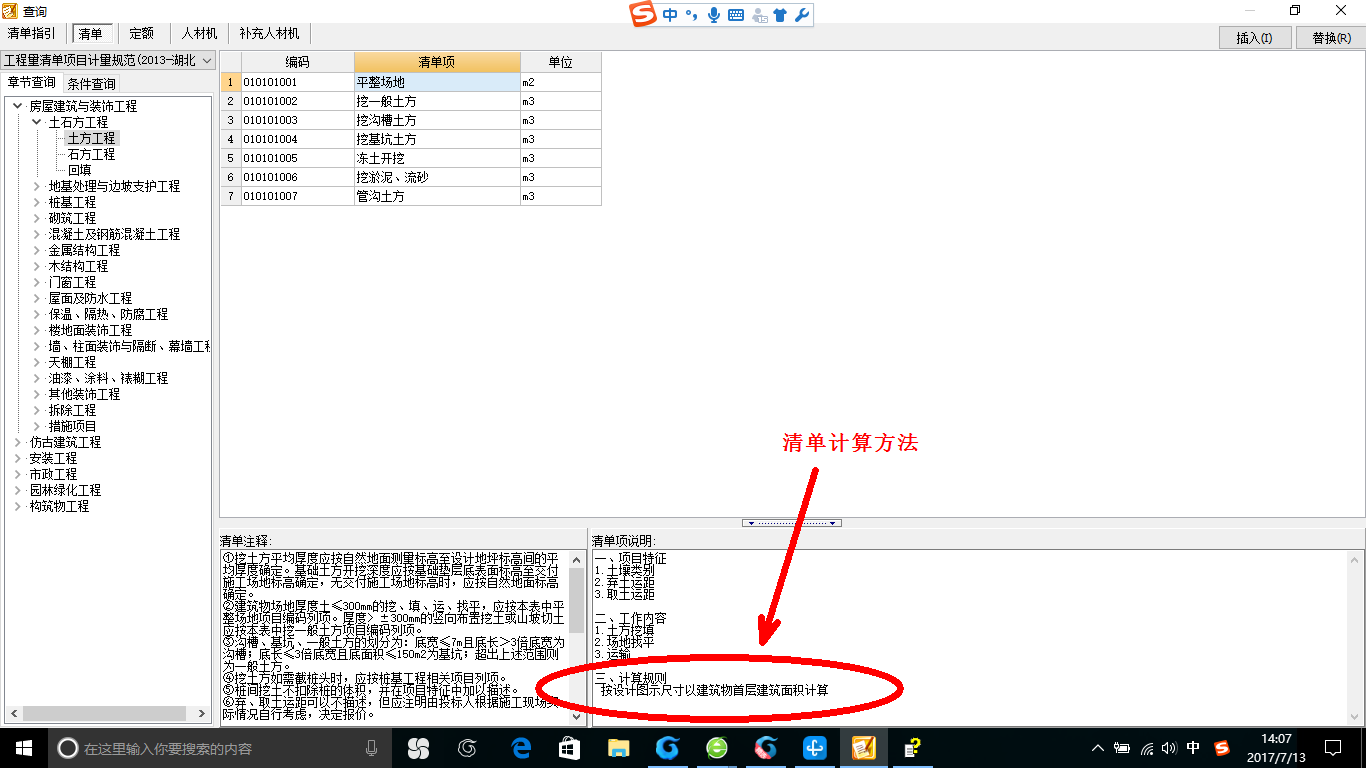Image resolution: width=1366 pixels, height=768 pixels.
Task: Select the 管沟土方 row
Action: [x=411, y=196]
